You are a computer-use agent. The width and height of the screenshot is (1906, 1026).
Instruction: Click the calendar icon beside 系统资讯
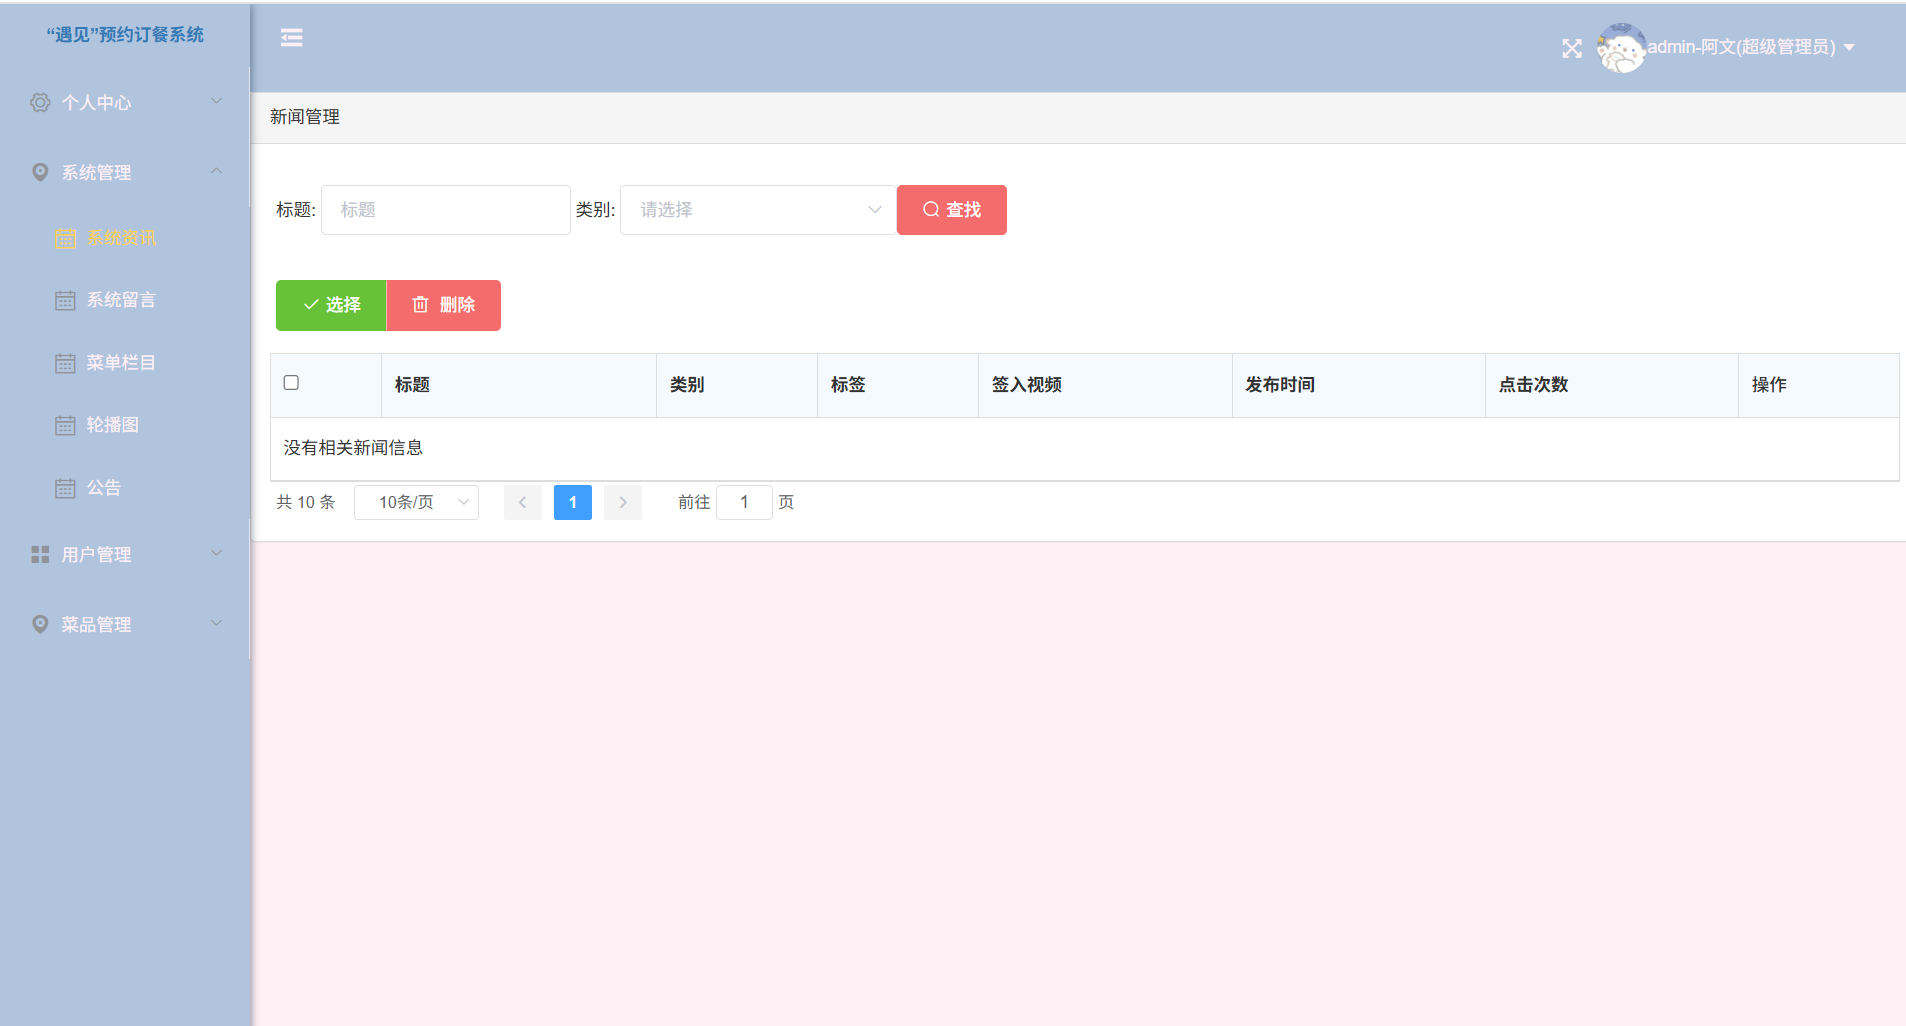(x=66, y=238)
